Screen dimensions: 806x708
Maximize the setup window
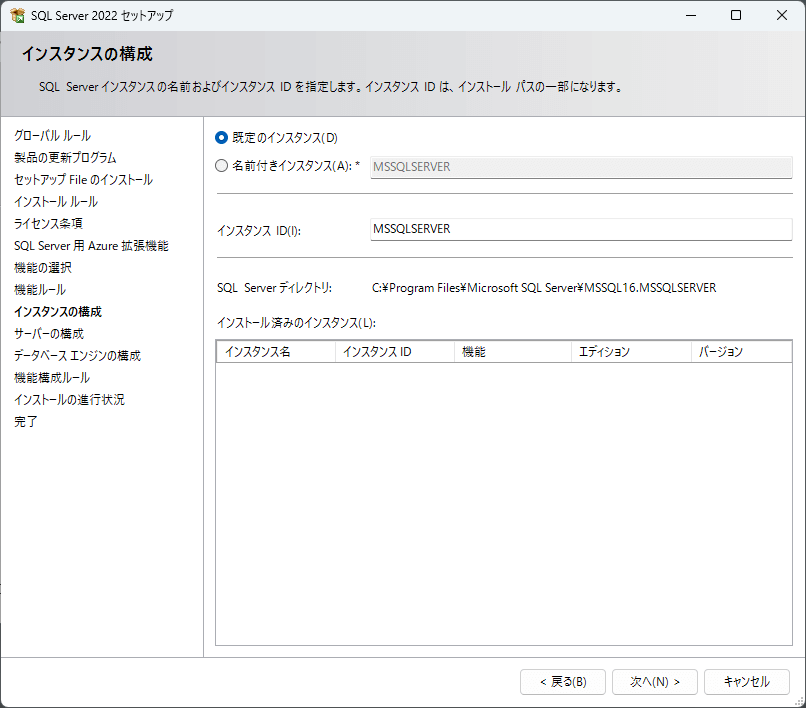(736, 15)
